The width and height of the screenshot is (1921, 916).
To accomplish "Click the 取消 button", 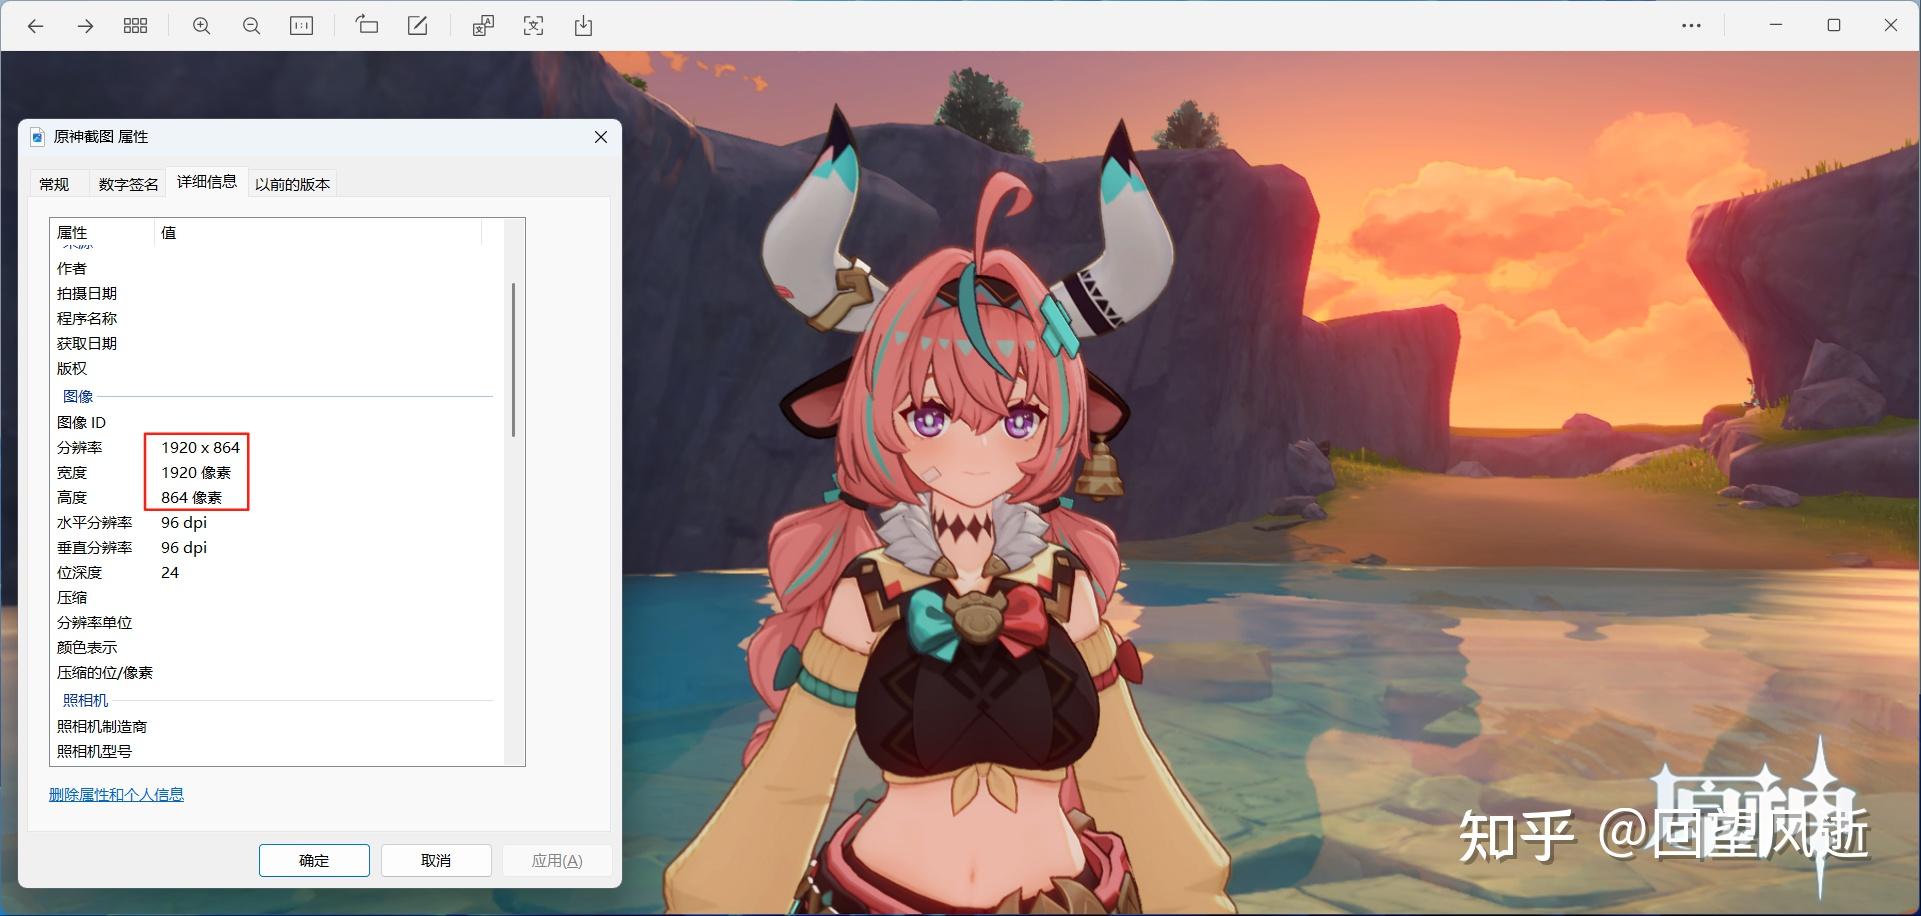I will click(x=436, y=860).
